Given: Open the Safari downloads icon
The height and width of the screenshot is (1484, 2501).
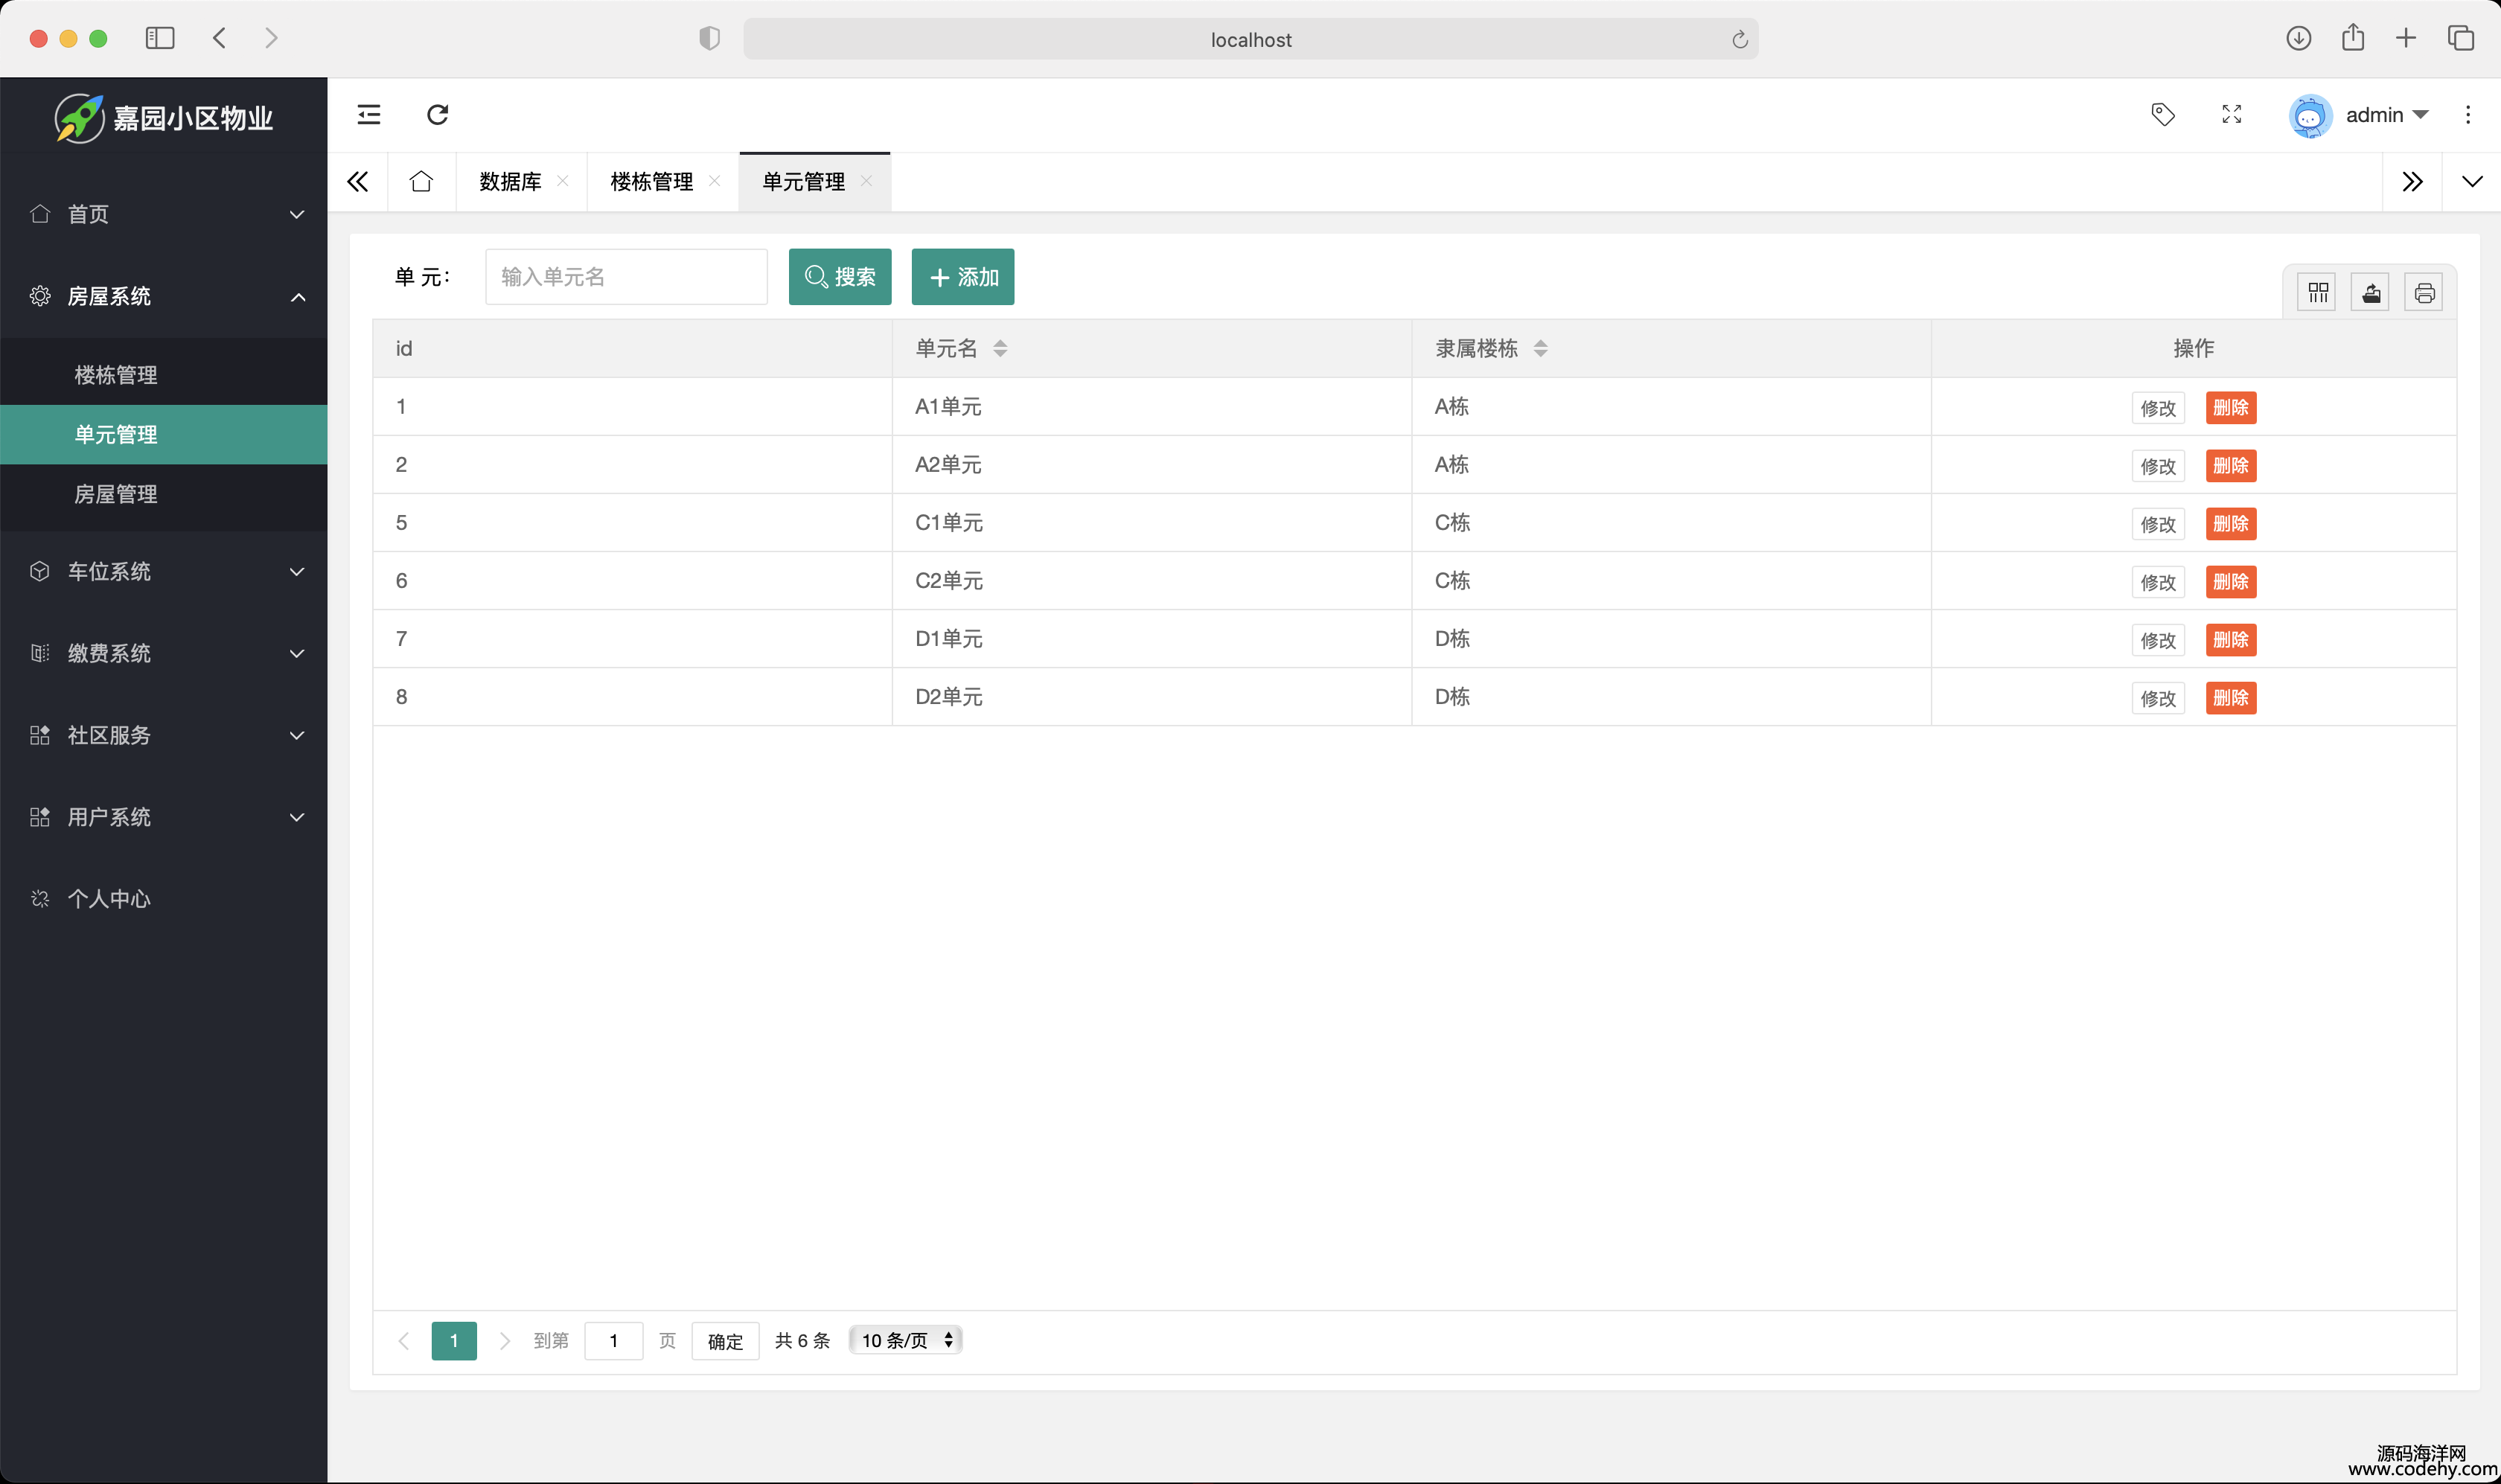Looking at the screenshot, I should click(2298, 38).
